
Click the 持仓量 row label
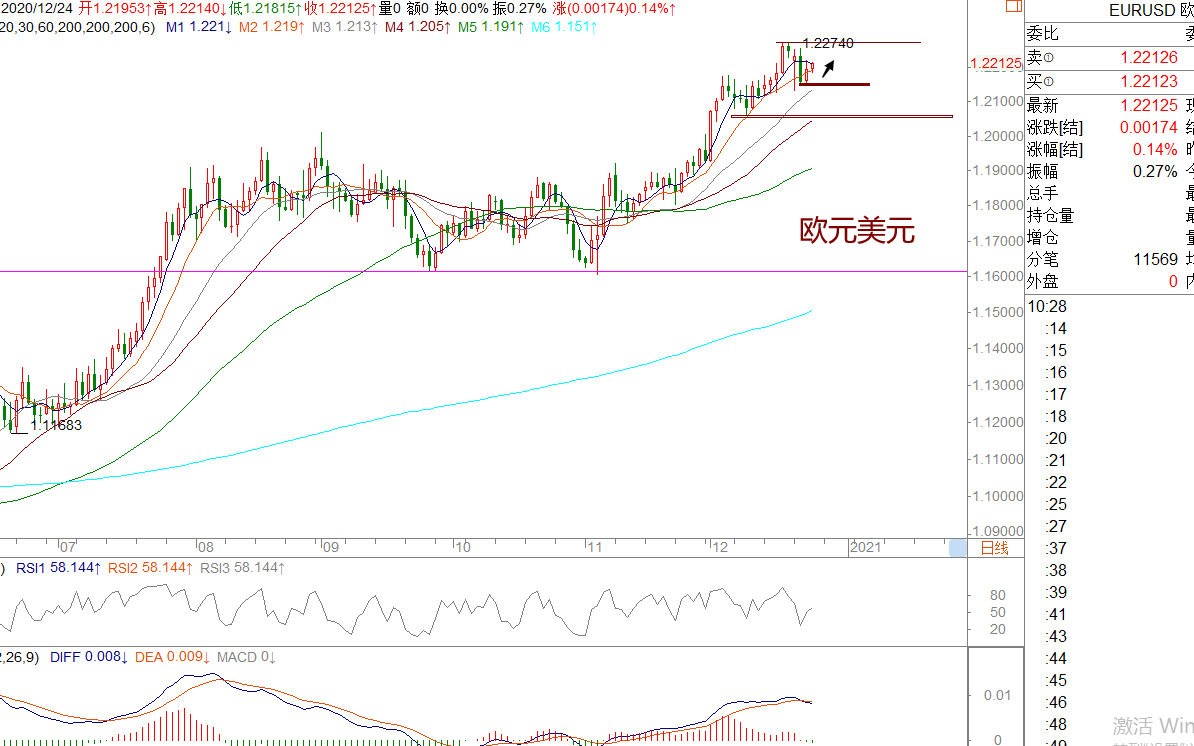click(x=1050, y=215)
